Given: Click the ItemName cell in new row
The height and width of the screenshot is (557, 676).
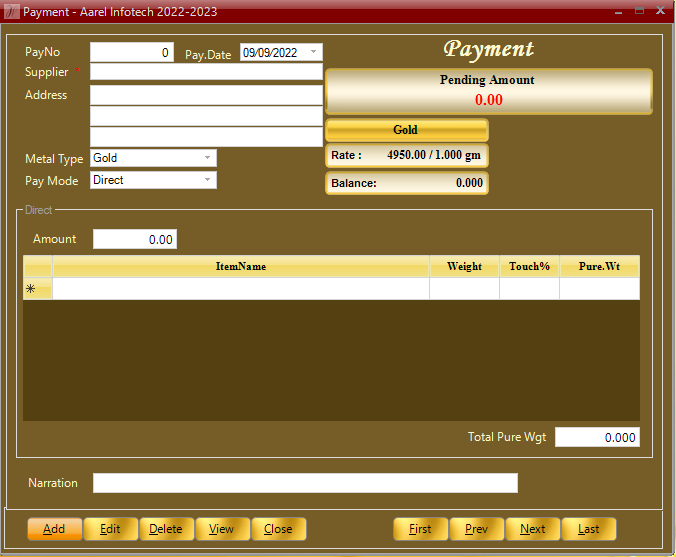Looking at the screenshot, I should pos(240,289).
